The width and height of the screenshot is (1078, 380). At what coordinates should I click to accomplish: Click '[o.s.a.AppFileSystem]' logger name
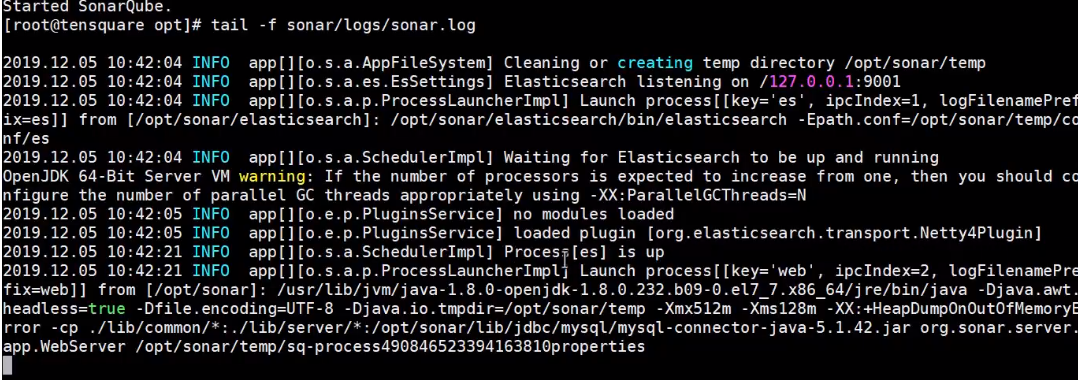pyautogui.click(x=395, y=63)
